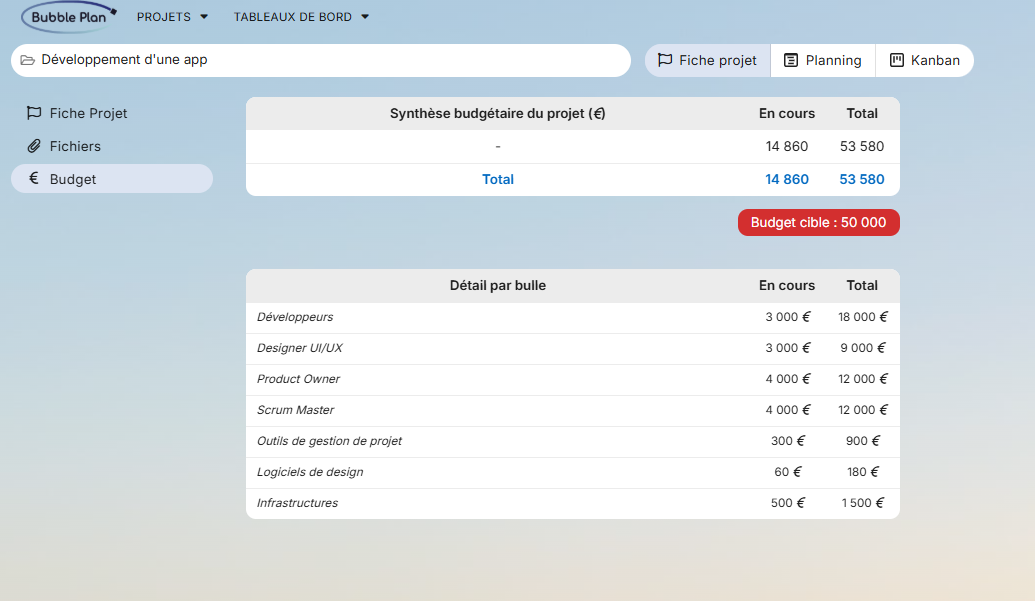Click the 900 € total value
1035x601 pixels.
(863, 441)
